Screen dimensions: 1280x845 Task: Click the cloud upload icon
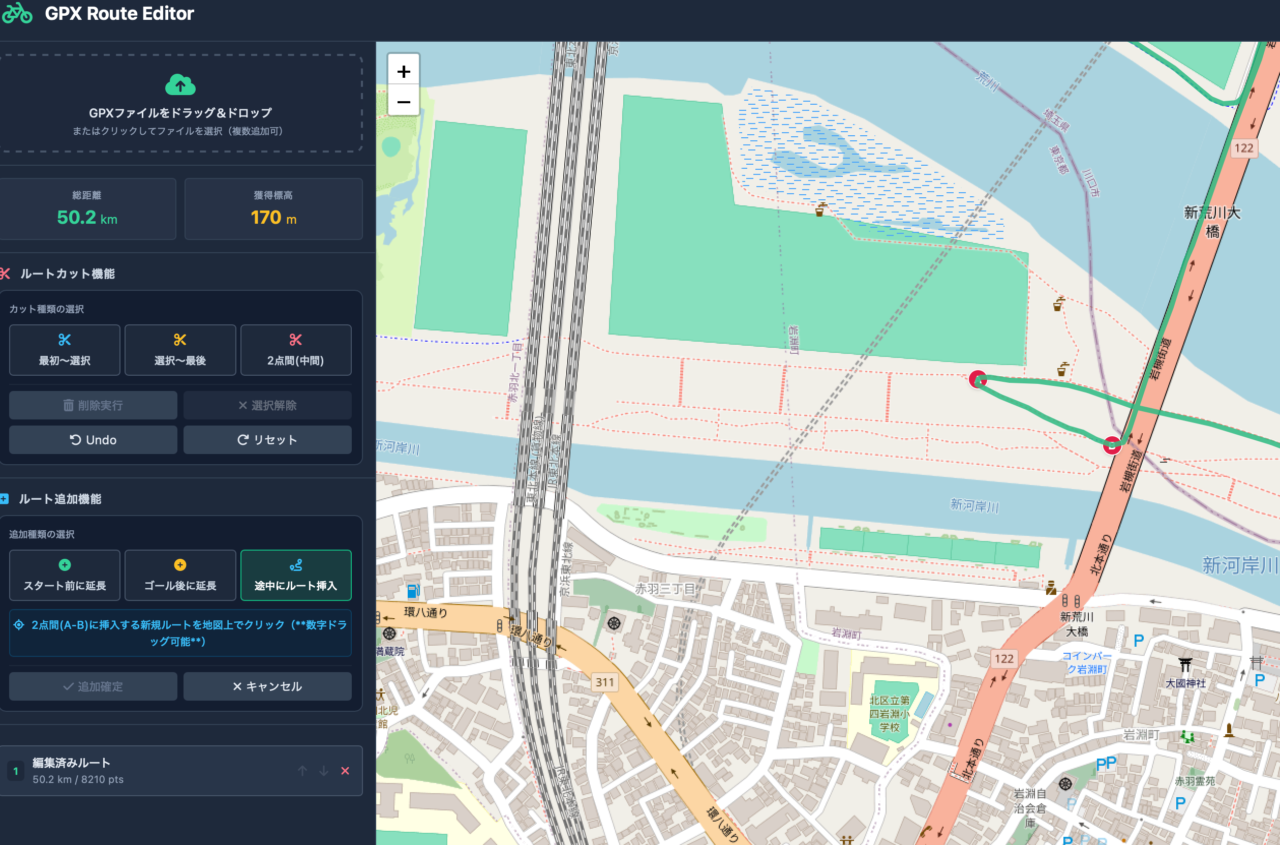[180, 85]
